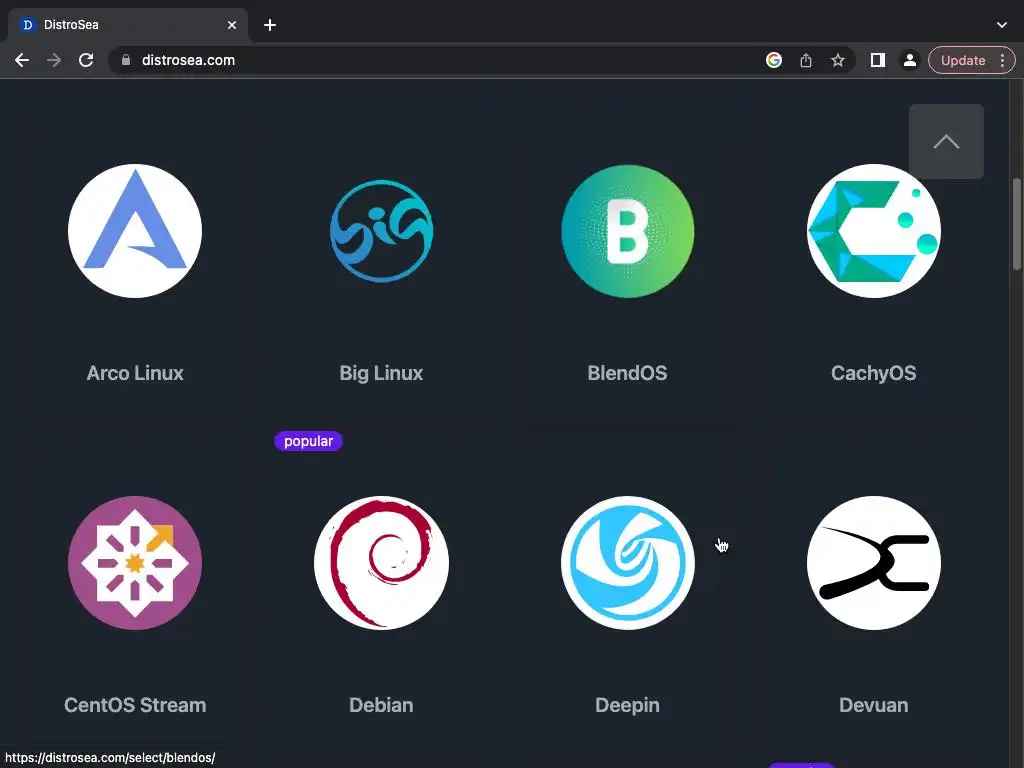Close the DistroSea tab

click(232, 25)
